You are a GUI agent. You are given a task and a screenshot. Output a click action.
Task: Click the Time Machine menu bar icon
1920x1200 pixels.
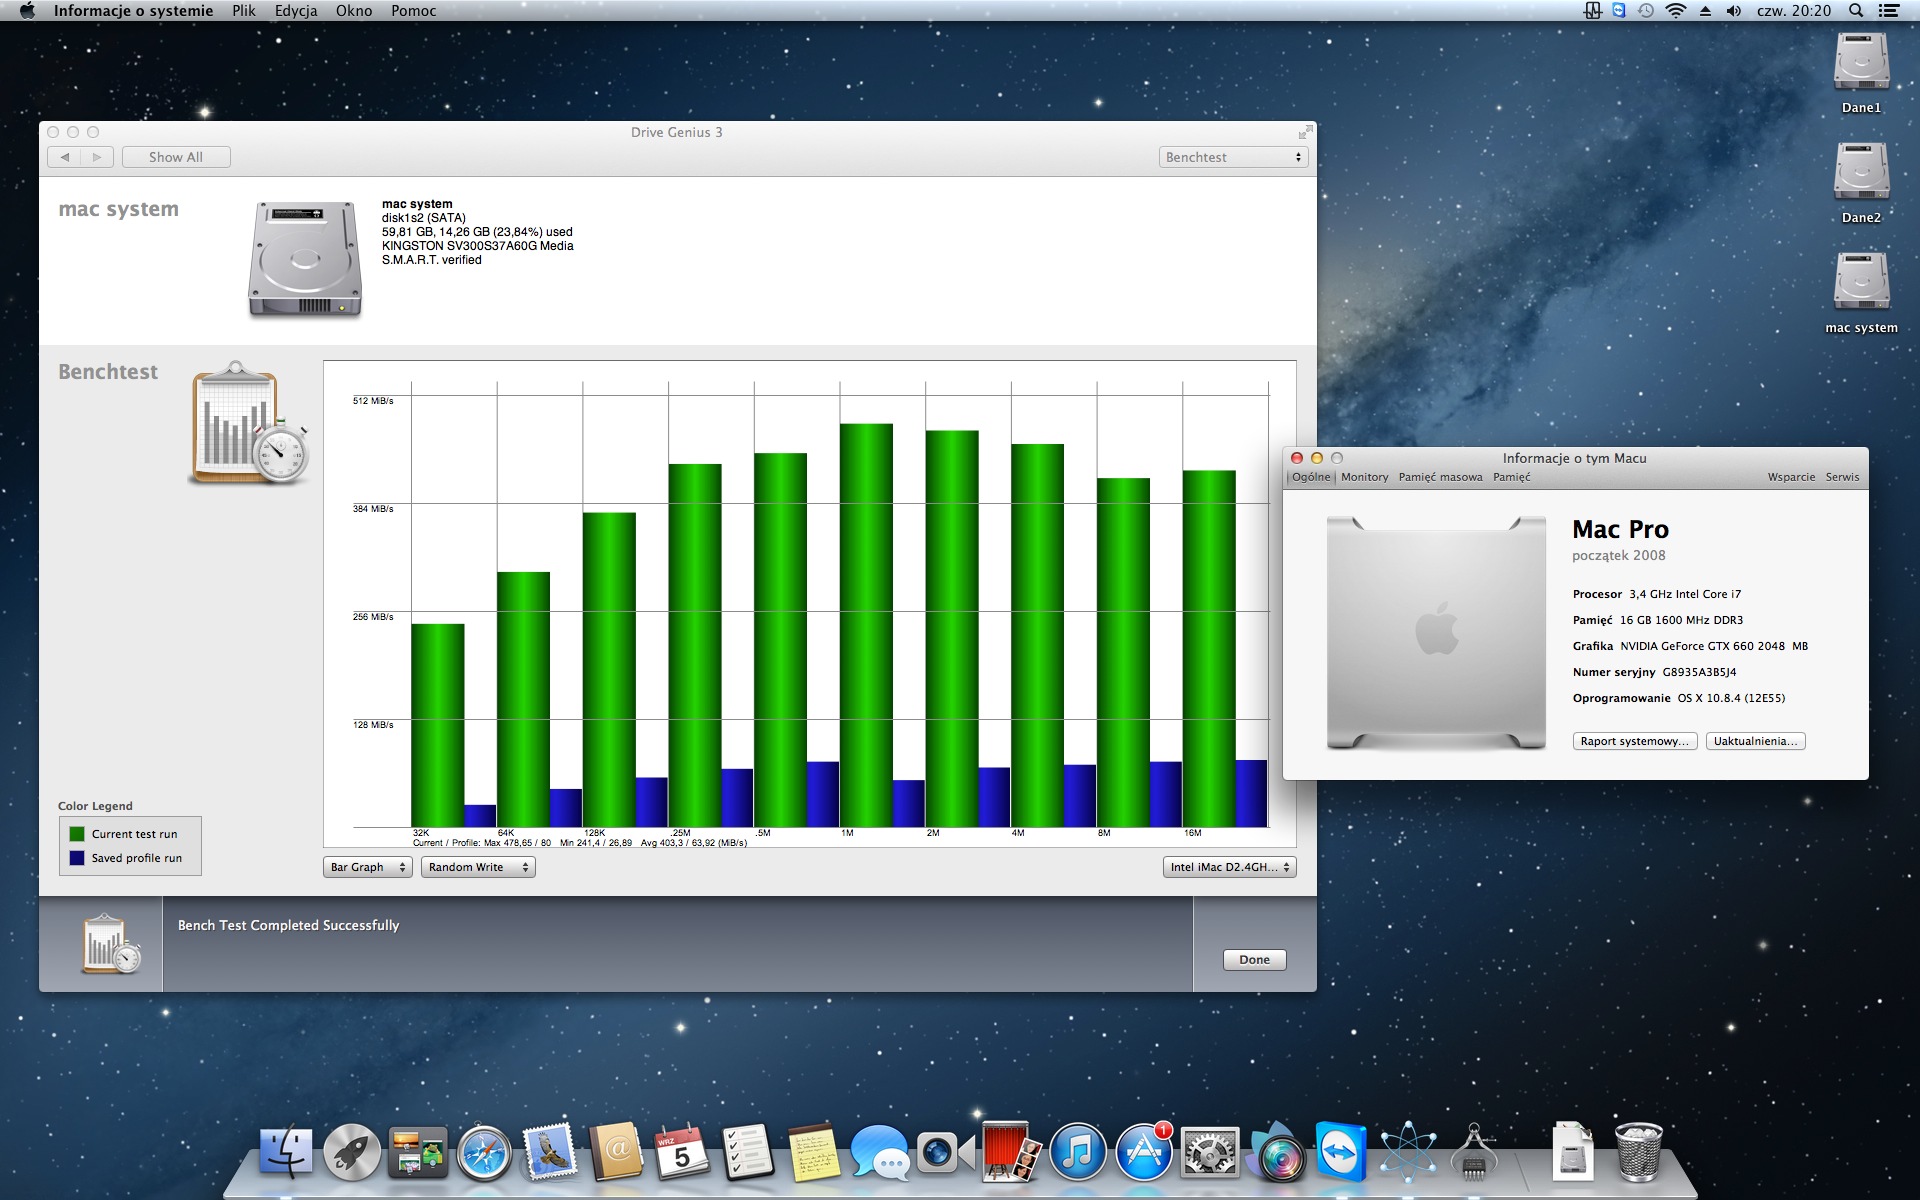coord(1646,11)
